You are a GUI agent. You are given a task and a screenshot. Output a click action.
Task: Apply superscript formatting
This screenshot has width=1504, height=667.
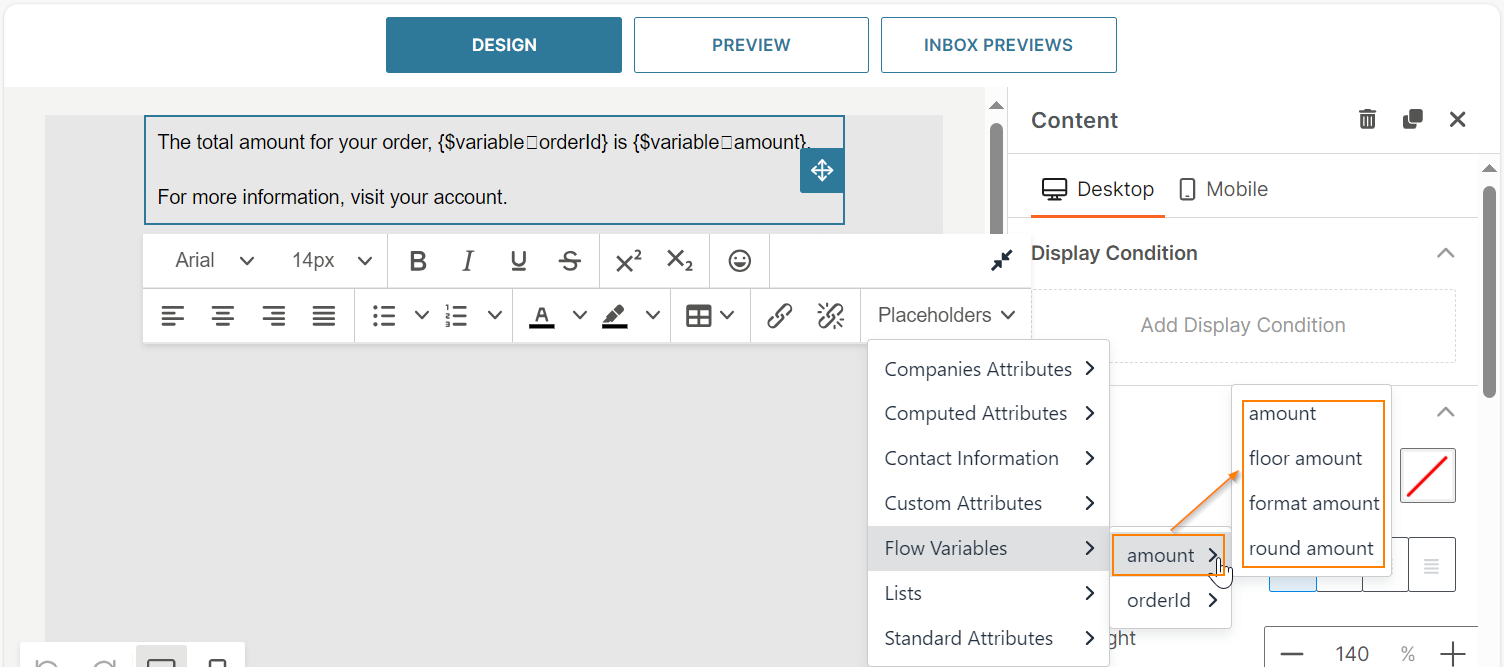point(628,261)
